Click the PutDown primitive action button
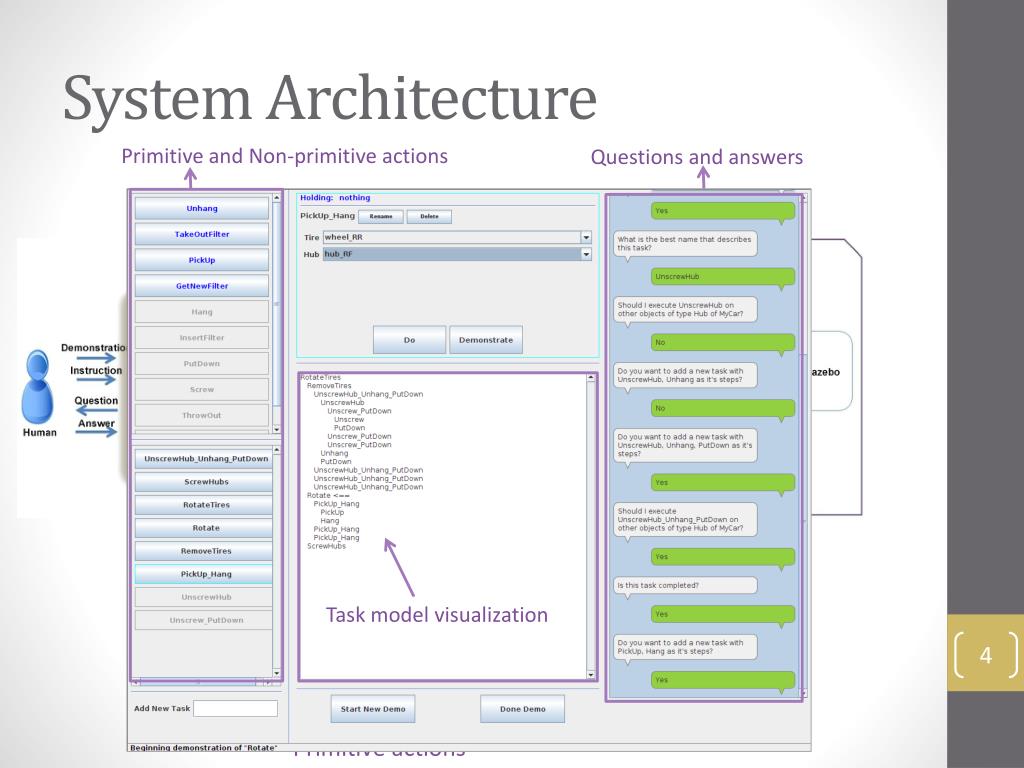Viewport: 1024px width, 768px height. pos(202,364)
